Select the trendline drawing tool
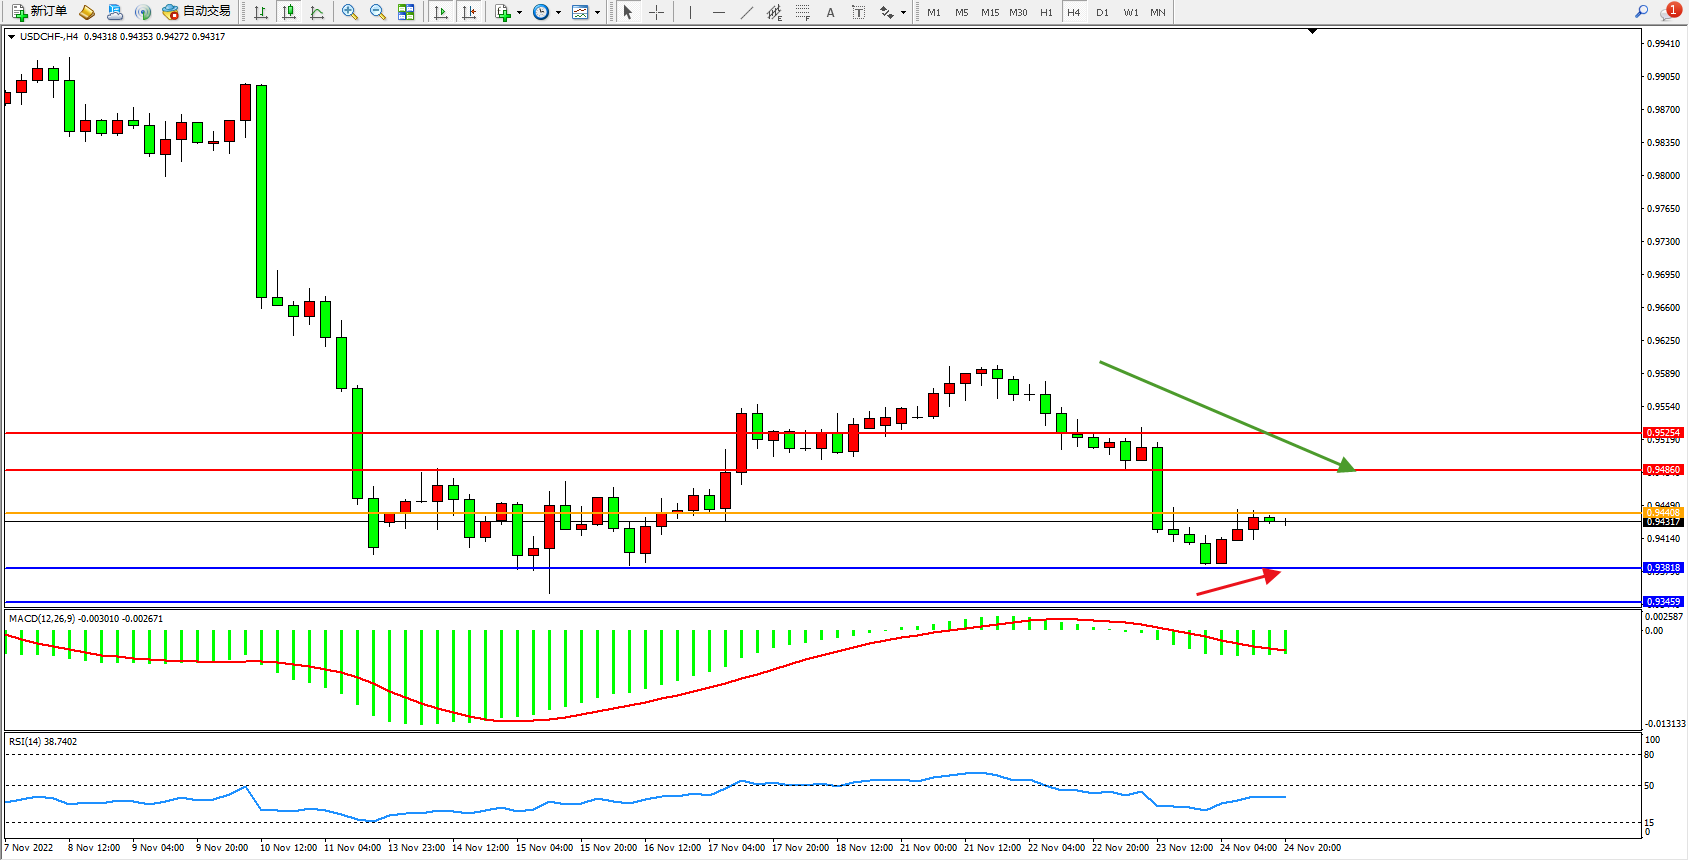 747,12
